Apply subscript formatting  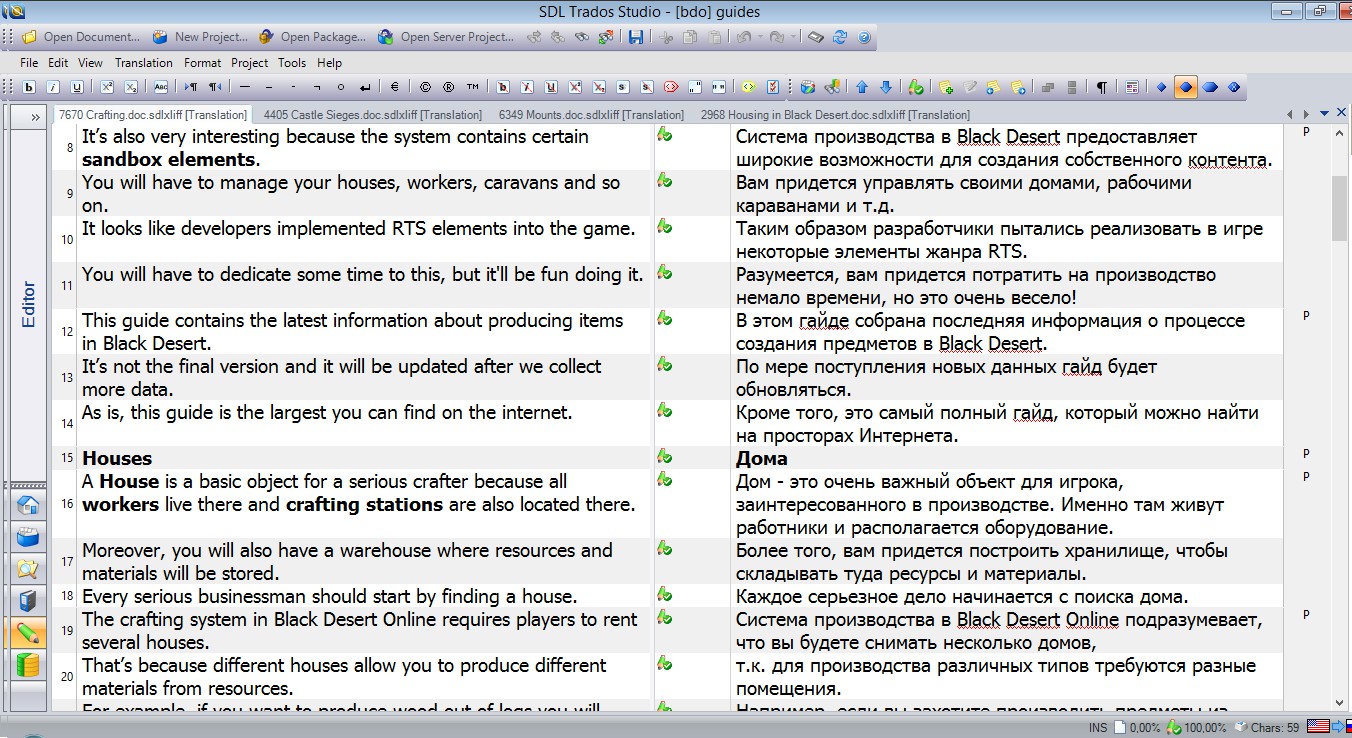click(x=131, y=87)
